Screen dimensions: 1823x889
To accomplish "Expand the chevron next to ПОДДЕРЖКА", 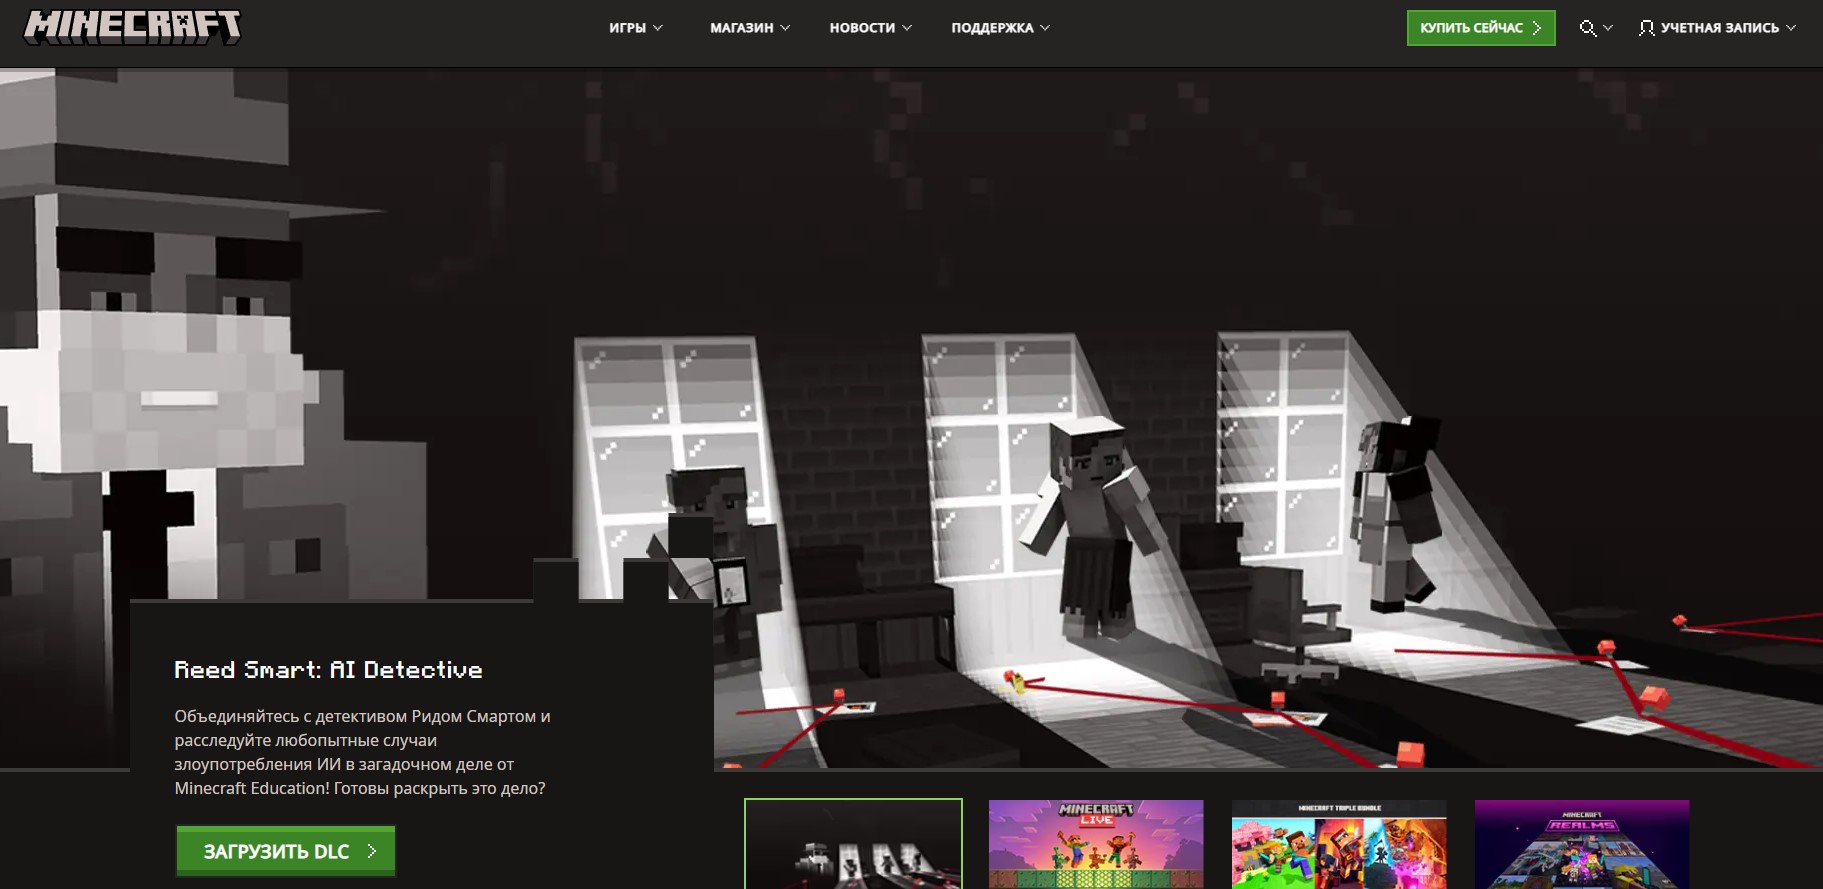I will 1045,28.
